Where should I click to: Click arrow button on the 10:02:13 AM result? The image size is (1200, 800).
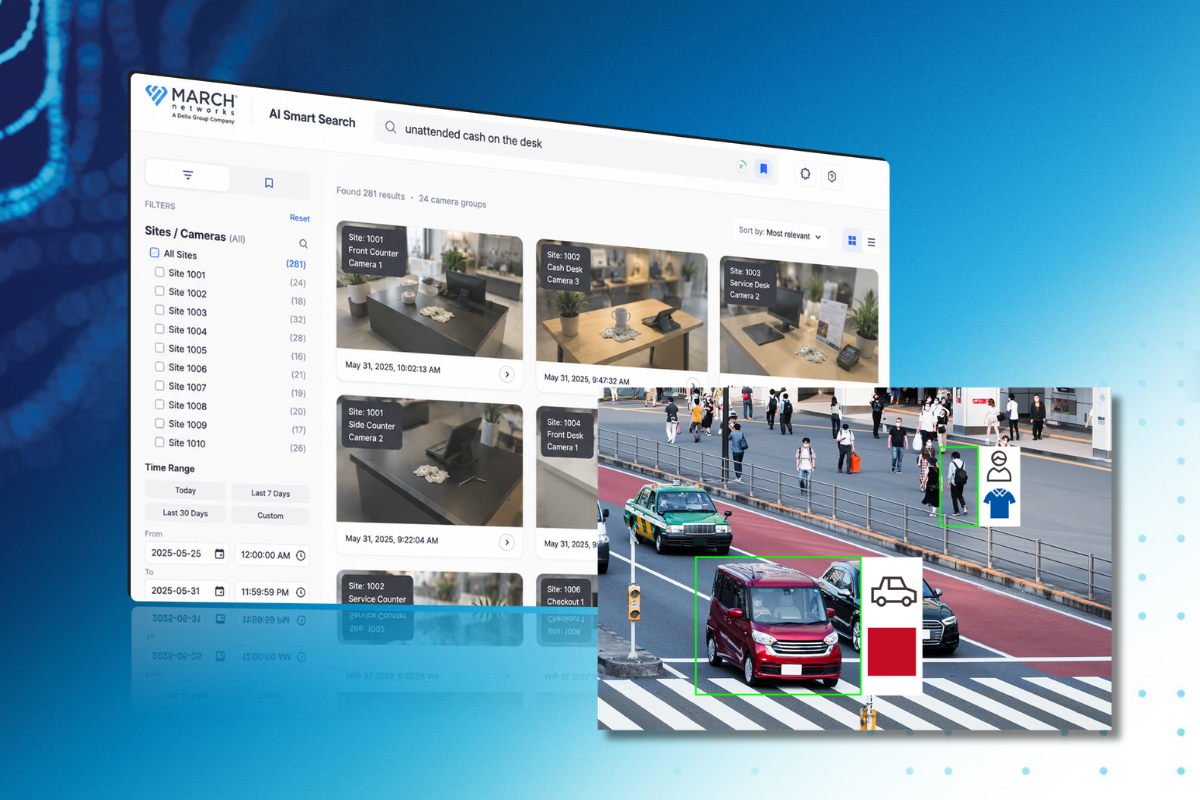[507, 374]
